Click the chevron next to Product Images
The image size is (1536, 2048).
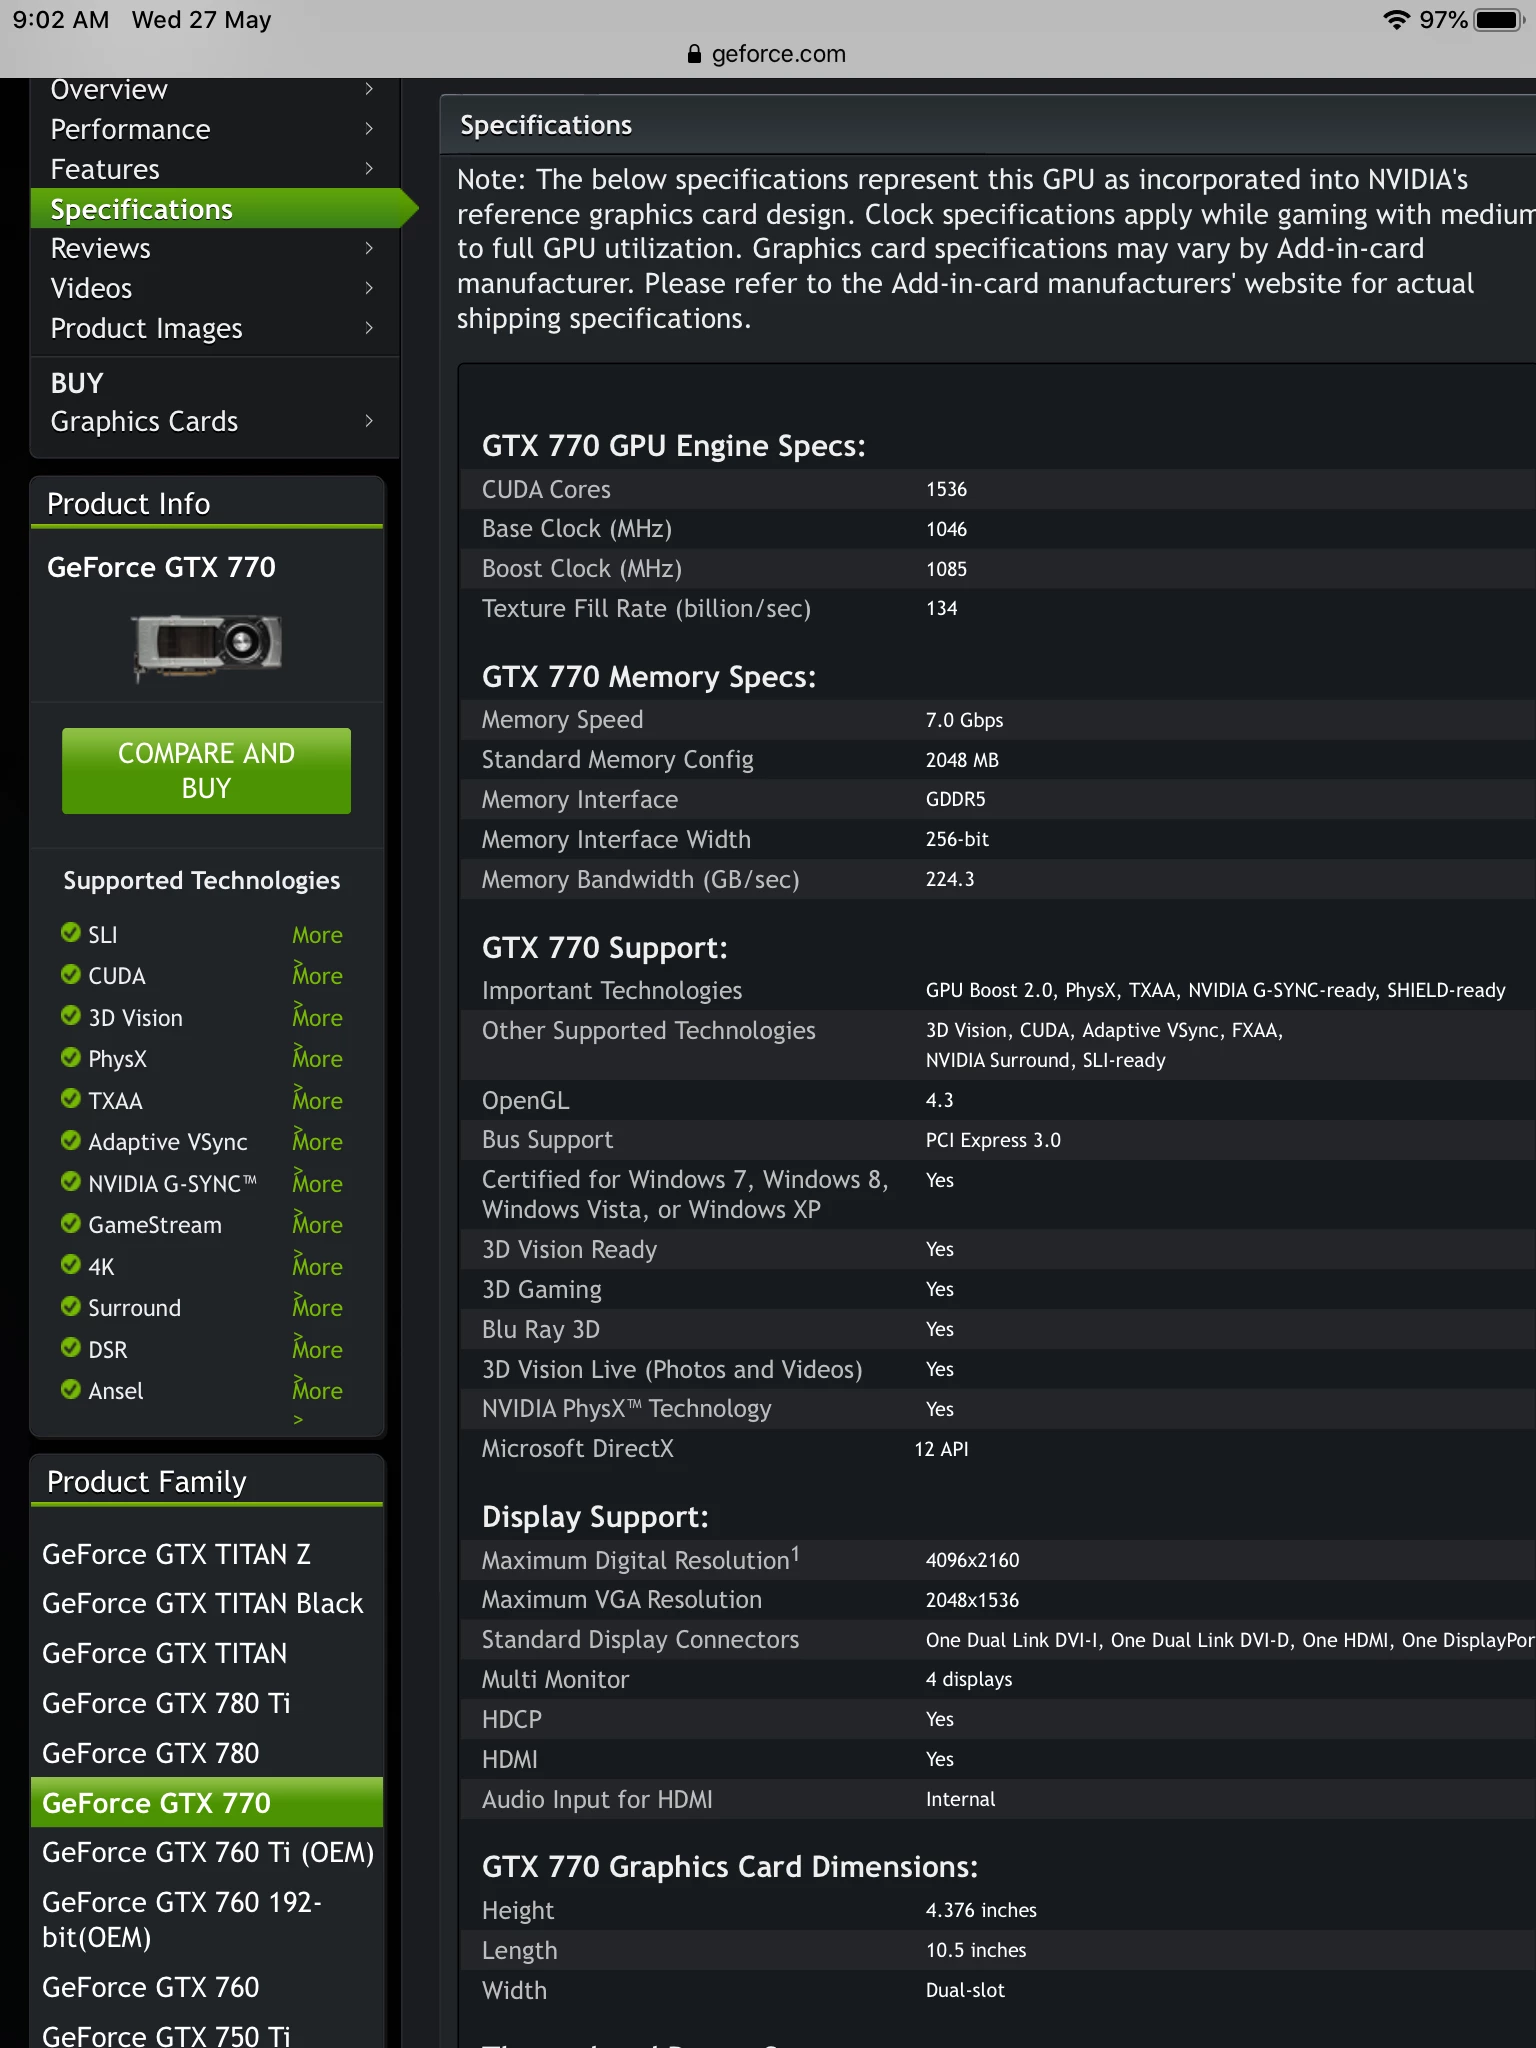tap(369, 328)
